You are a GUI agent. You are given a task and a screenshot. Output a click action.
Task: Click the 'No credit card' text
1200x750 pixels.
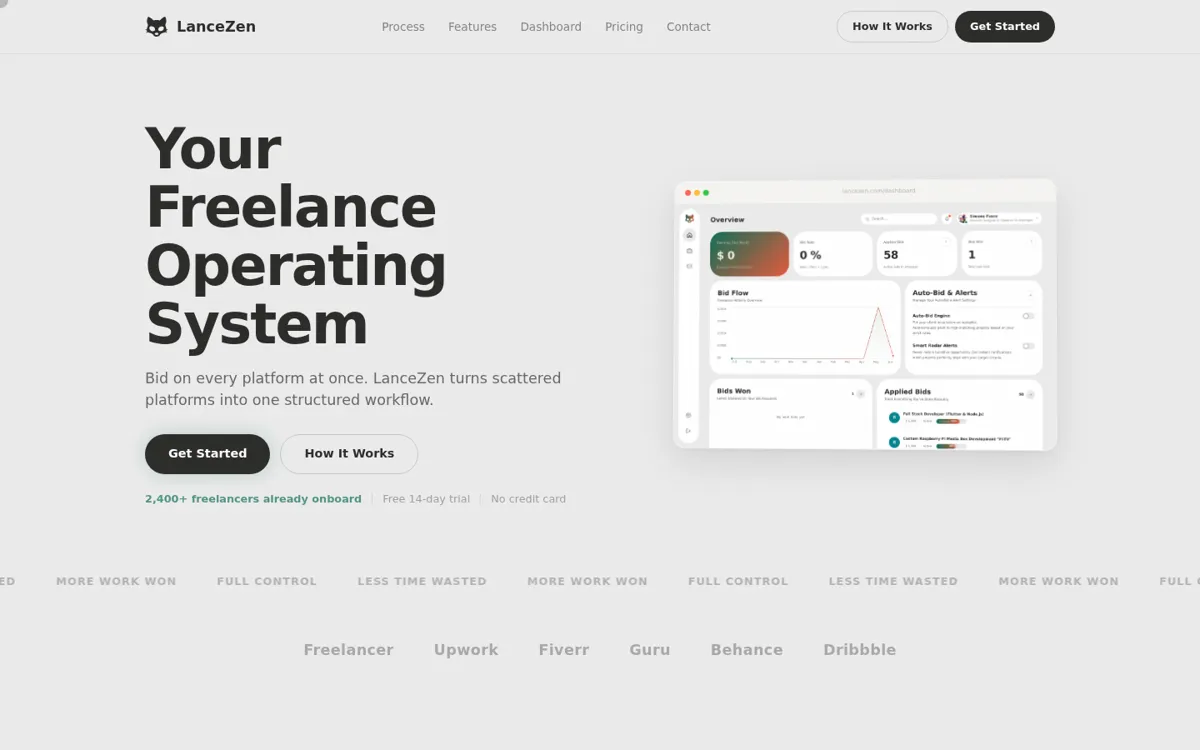(528, 499)
